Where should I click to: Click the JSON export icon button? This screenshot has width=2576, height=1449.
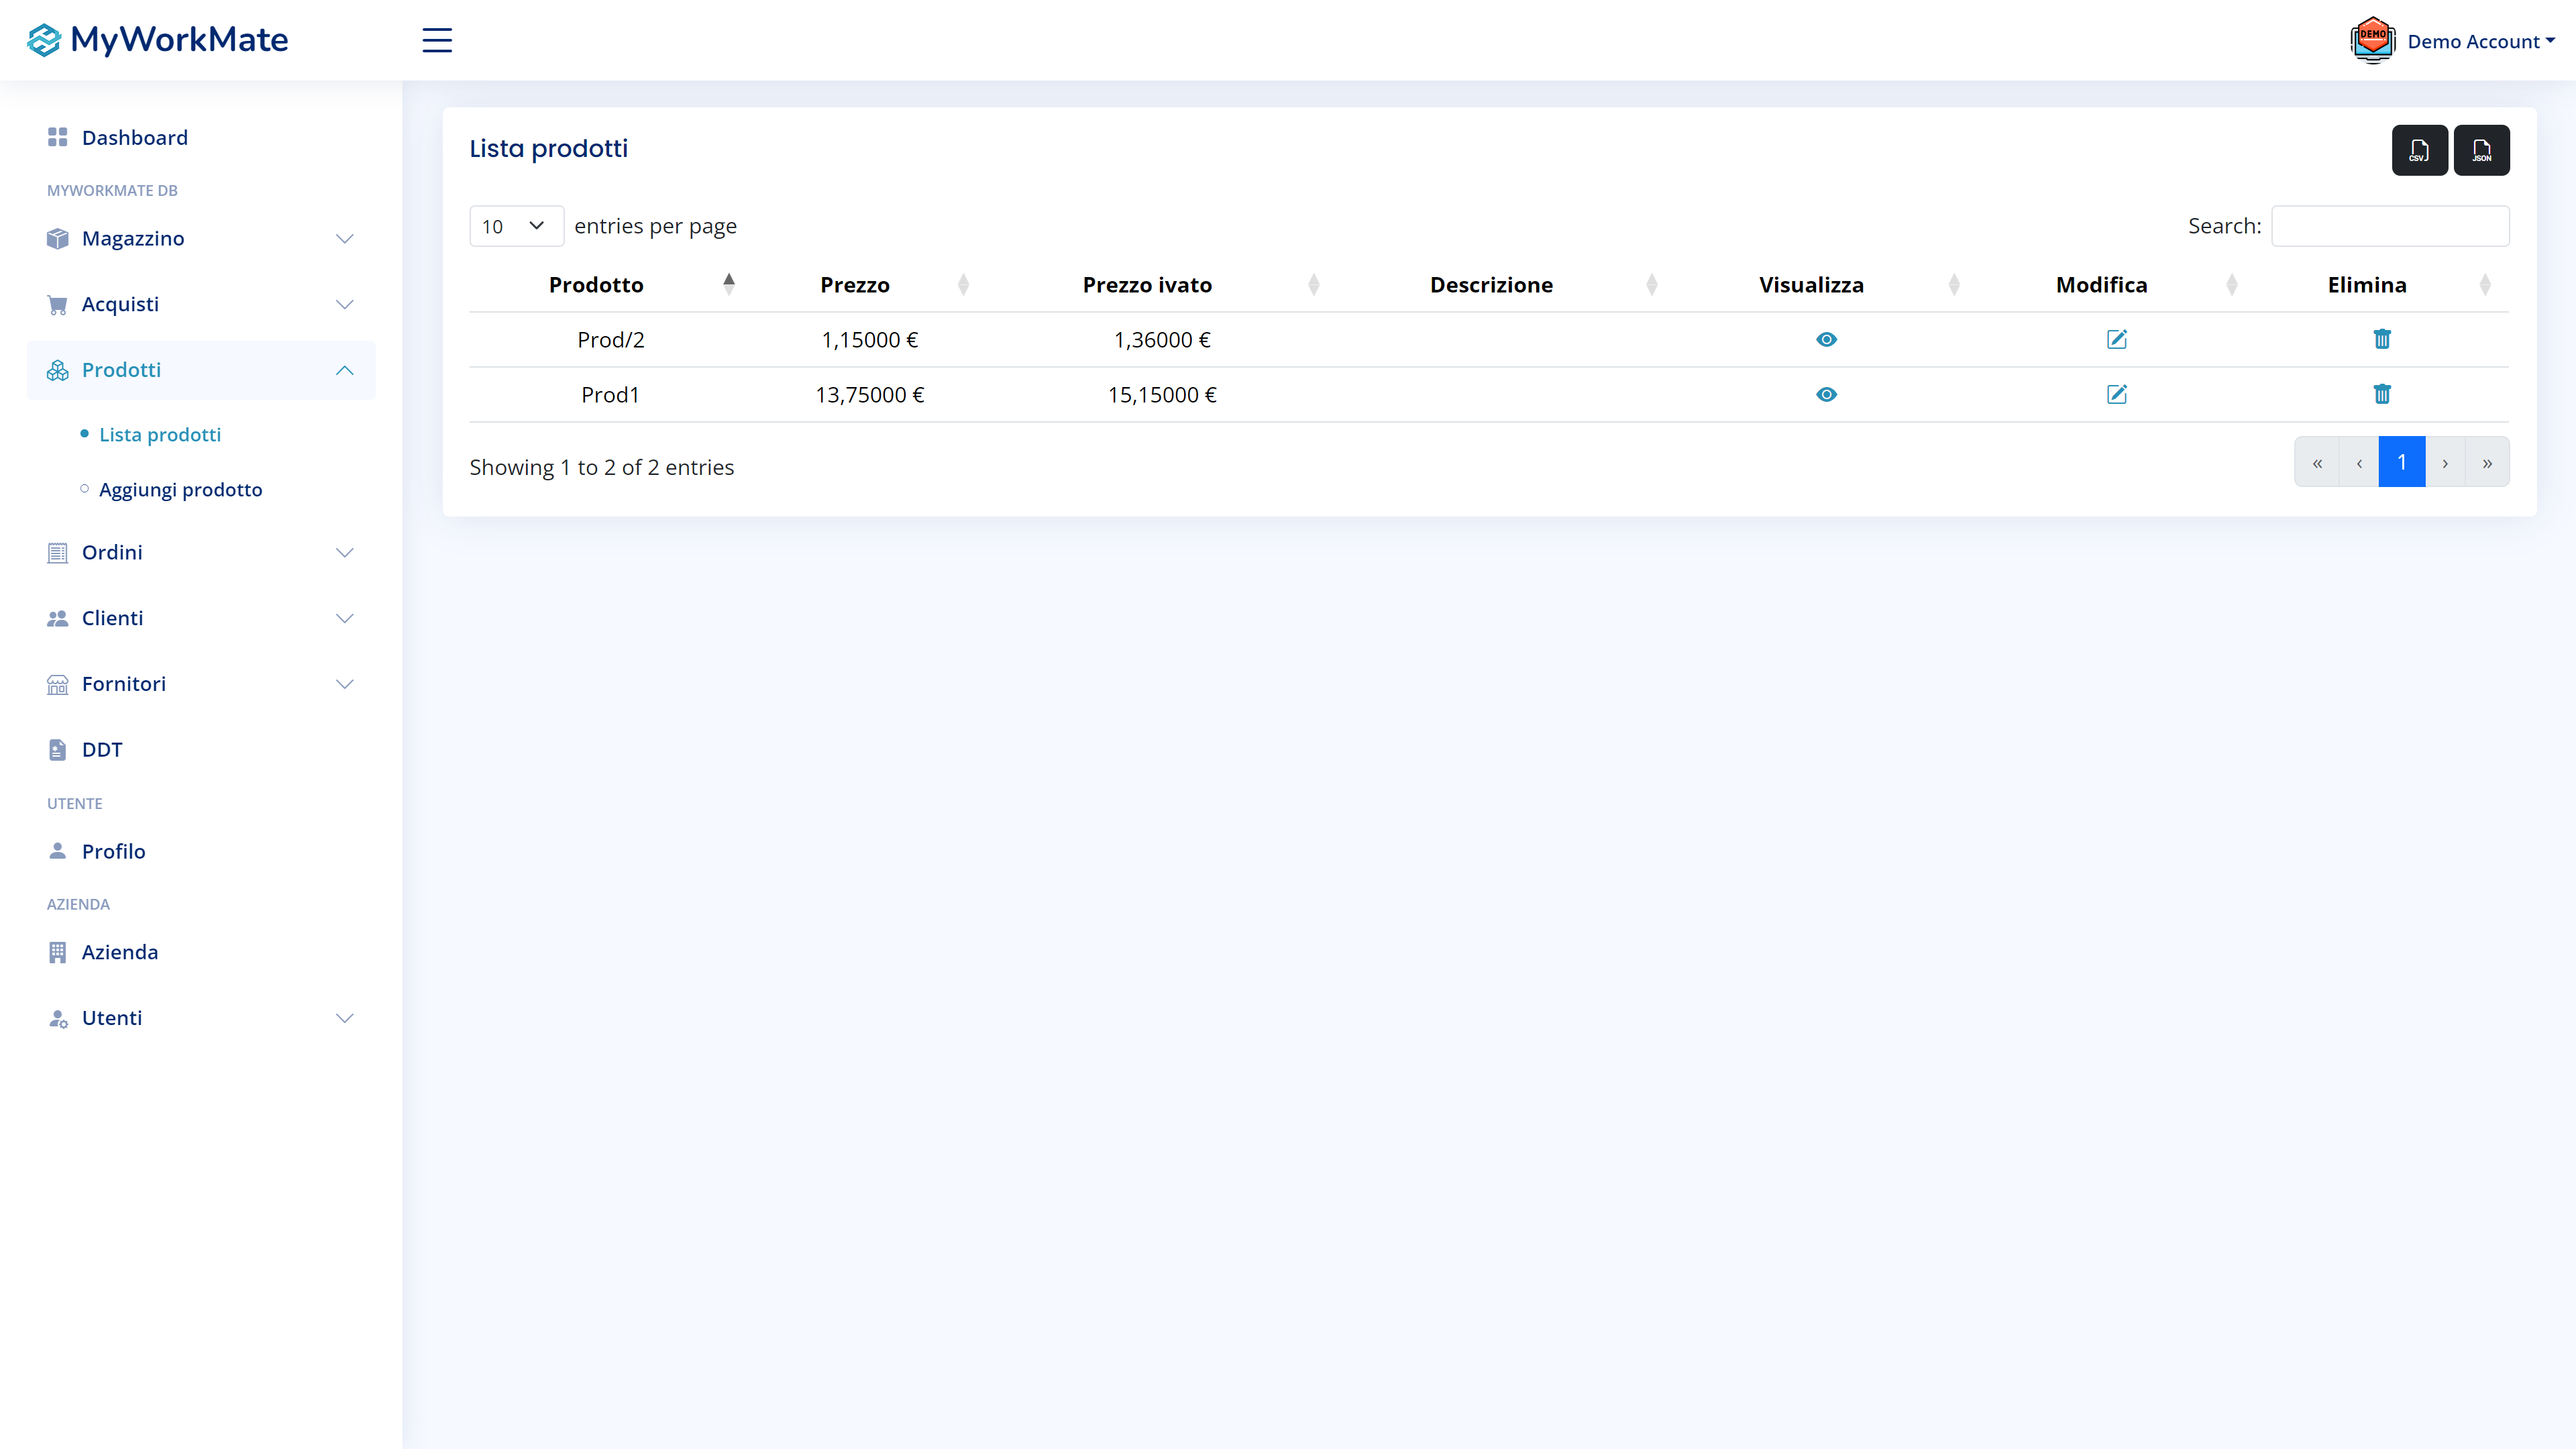coord(2481,150)
